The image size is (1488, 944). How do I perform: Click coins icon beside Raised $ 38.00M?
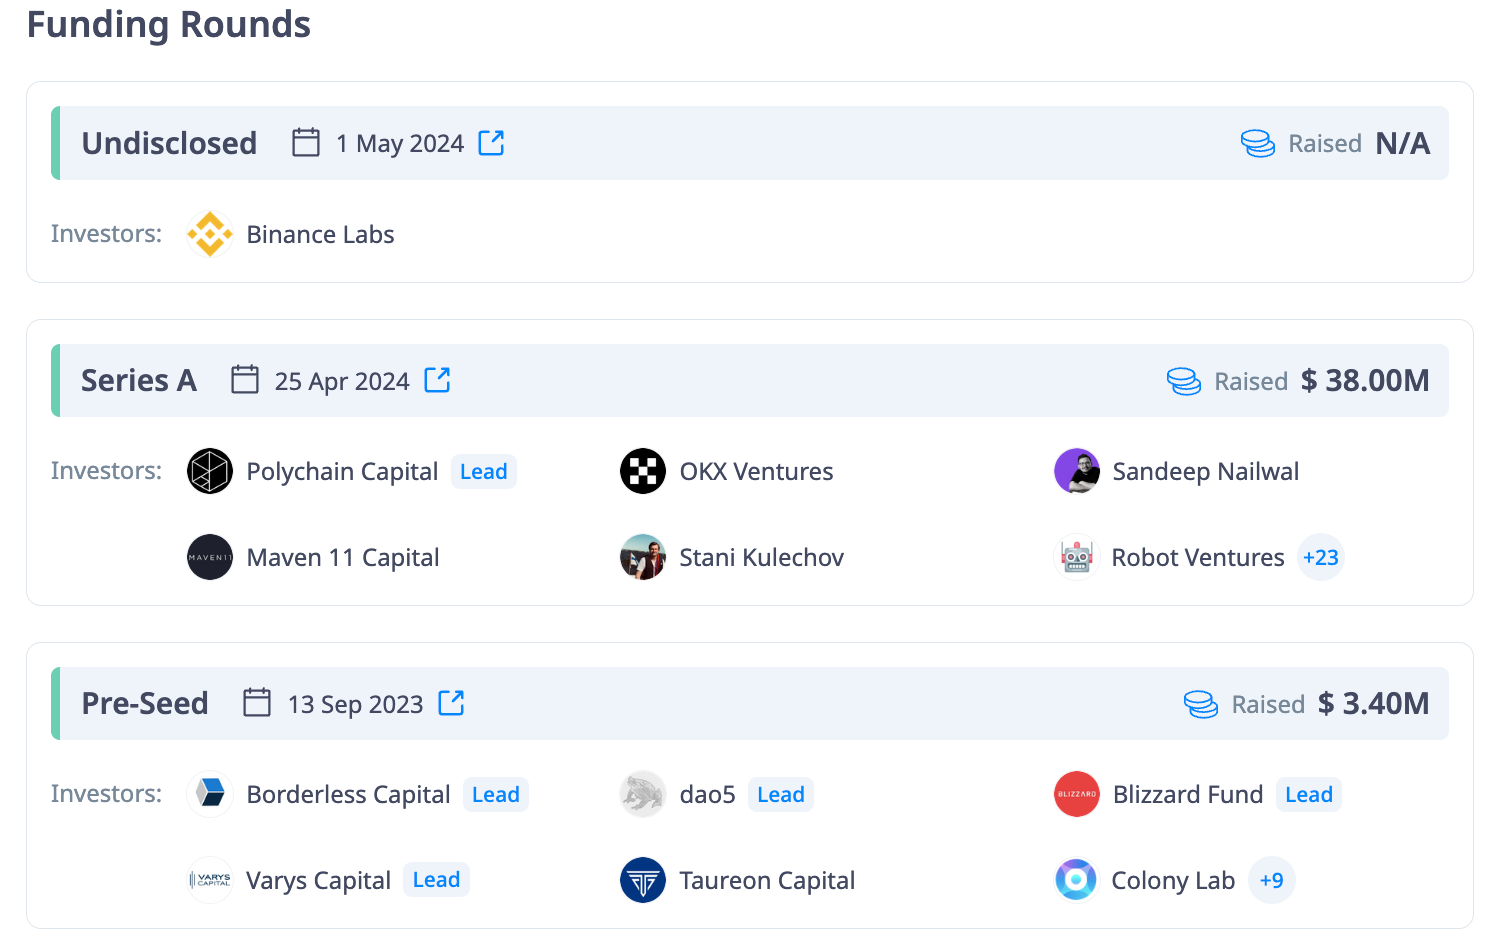tap(1184, 381)
